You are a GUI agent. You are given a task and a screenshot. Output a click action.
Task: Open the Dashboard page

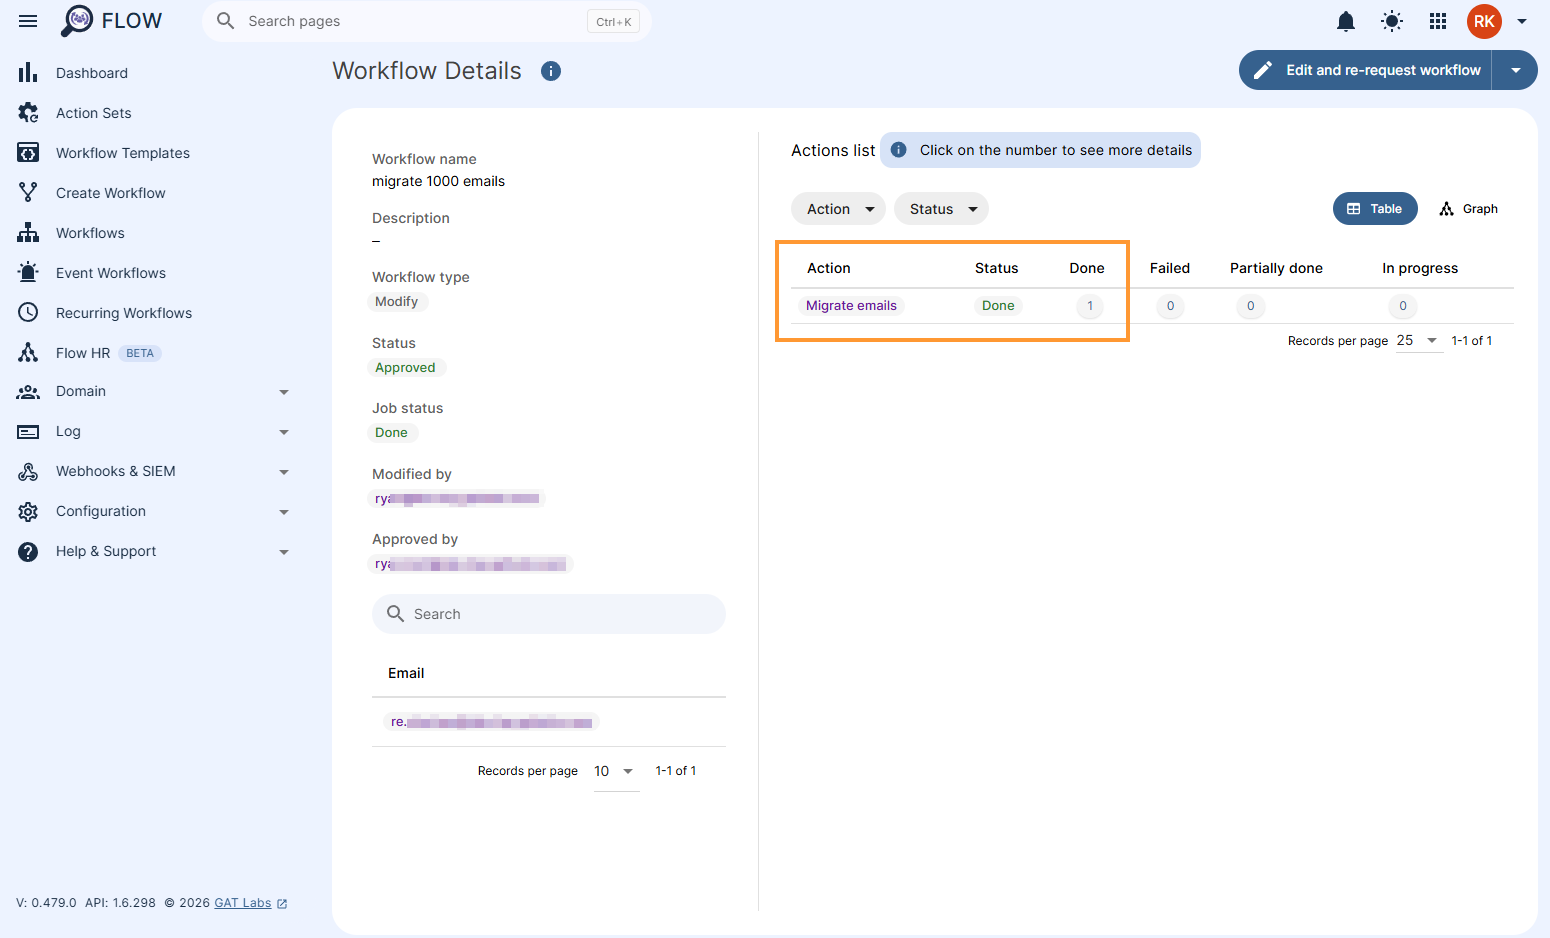[x=92, y=73]
